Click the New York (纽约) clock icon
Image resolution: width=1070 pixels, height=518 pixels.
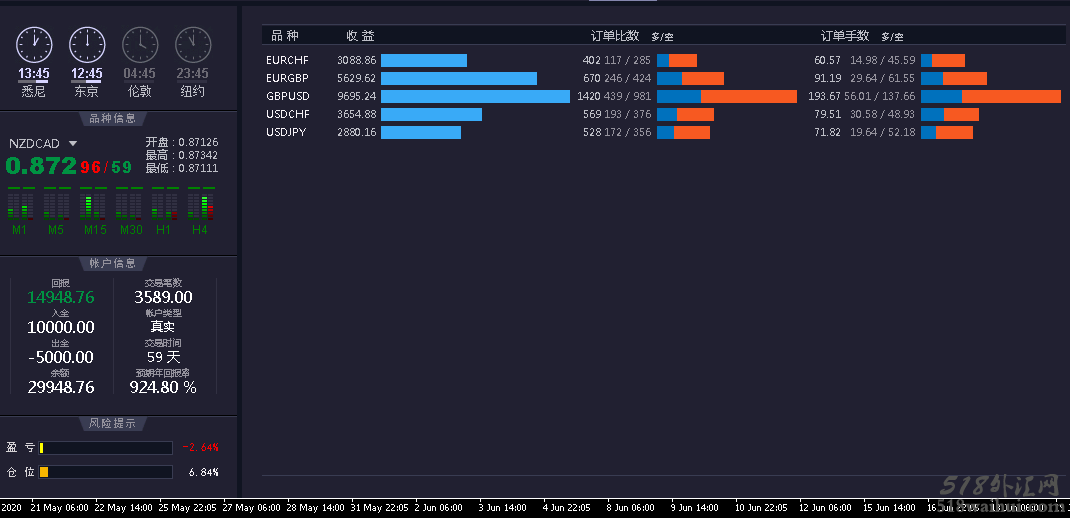(x=193, y=44)
